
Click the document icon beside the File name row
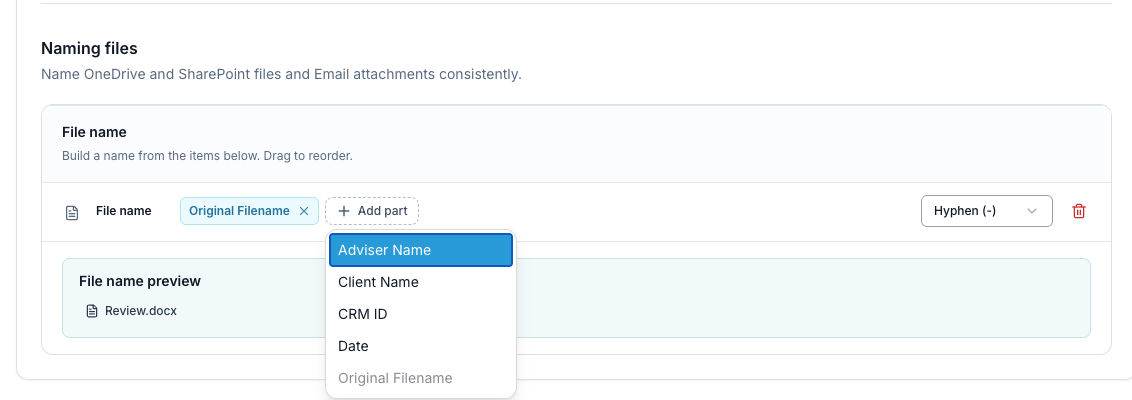pyautogui.click(x=72, y=212)
